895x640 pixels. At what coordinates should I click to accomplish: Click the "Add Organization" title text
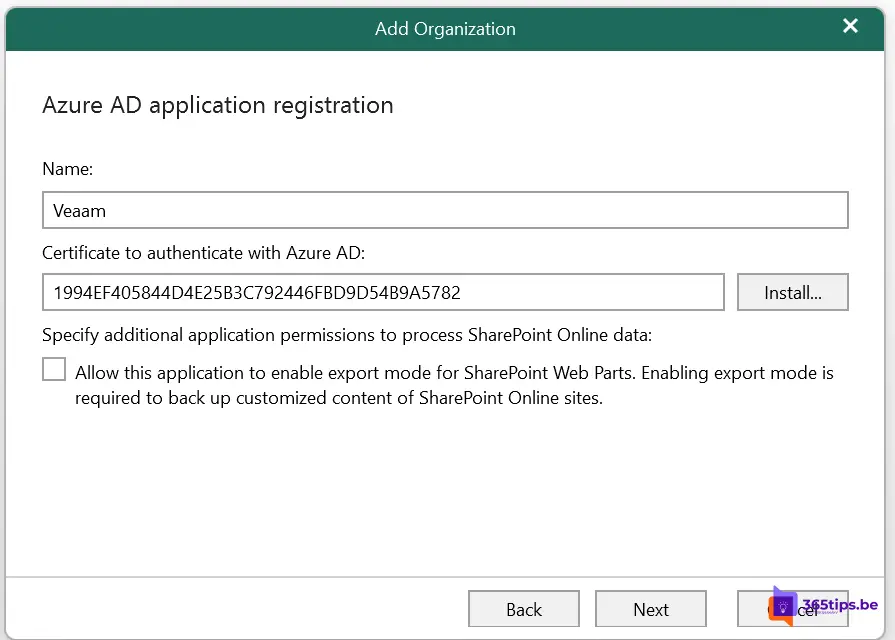445,29
